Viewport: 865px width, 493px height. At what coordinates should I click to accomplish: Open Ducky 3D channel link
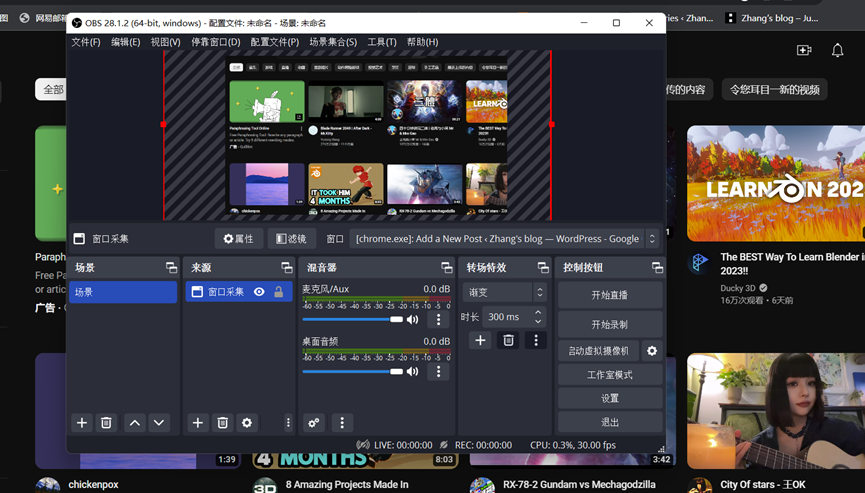pyautogui.click(x=738, y=288)
